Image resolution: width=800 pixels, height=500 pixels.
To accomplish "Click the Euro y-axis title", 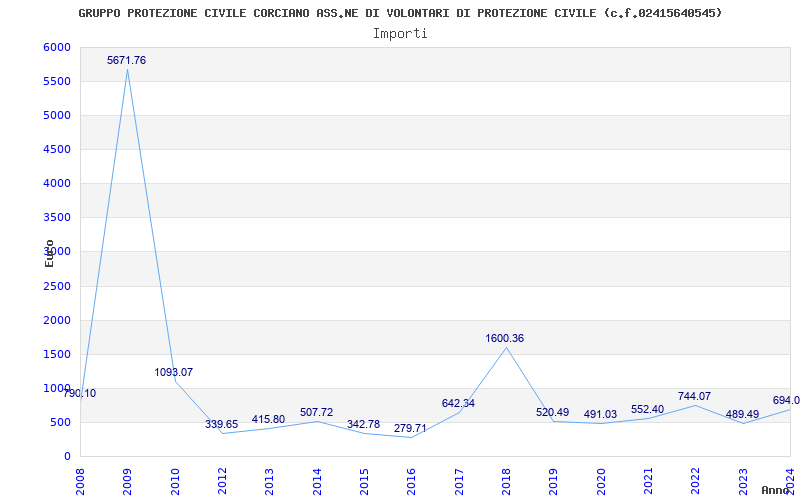I will [49, 253].
